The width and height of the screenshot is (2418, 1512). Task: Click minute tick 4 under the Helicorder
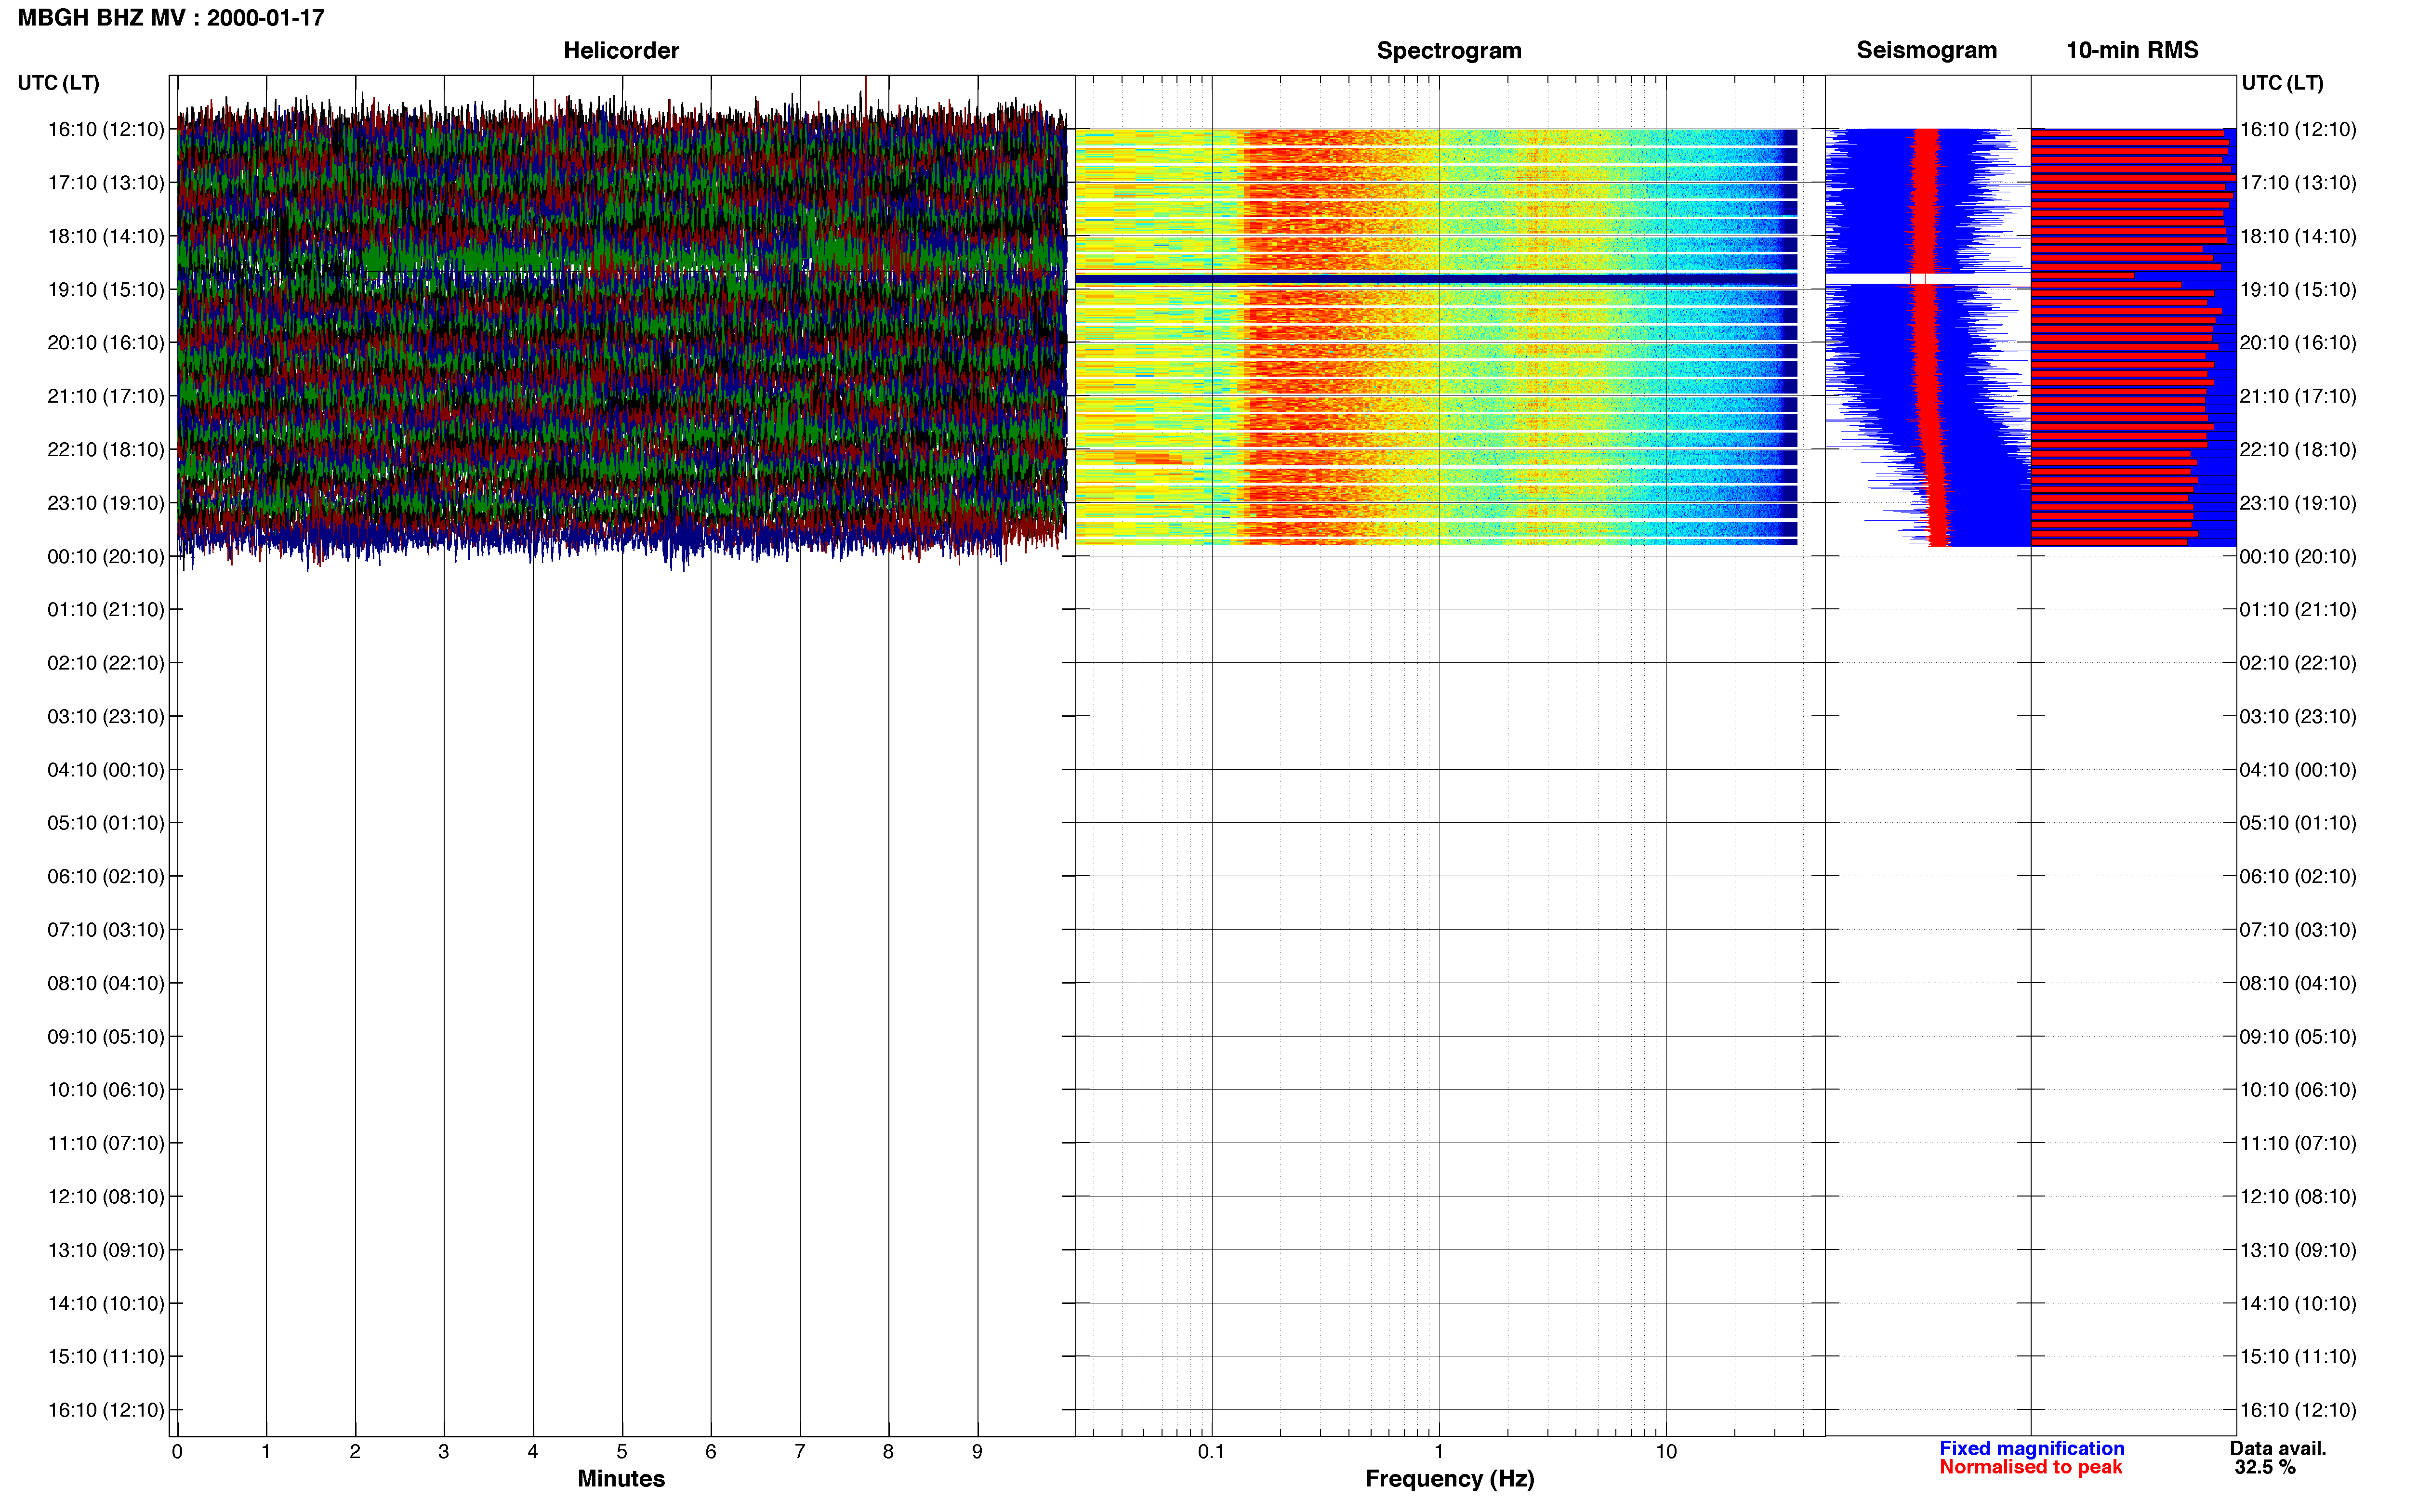click(533, 1451)
